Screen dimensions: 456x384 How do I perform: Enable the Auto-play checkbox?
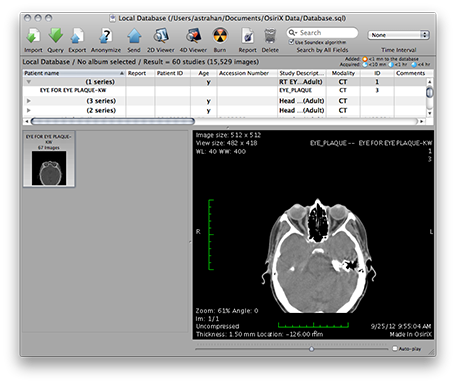pos(395,348)
